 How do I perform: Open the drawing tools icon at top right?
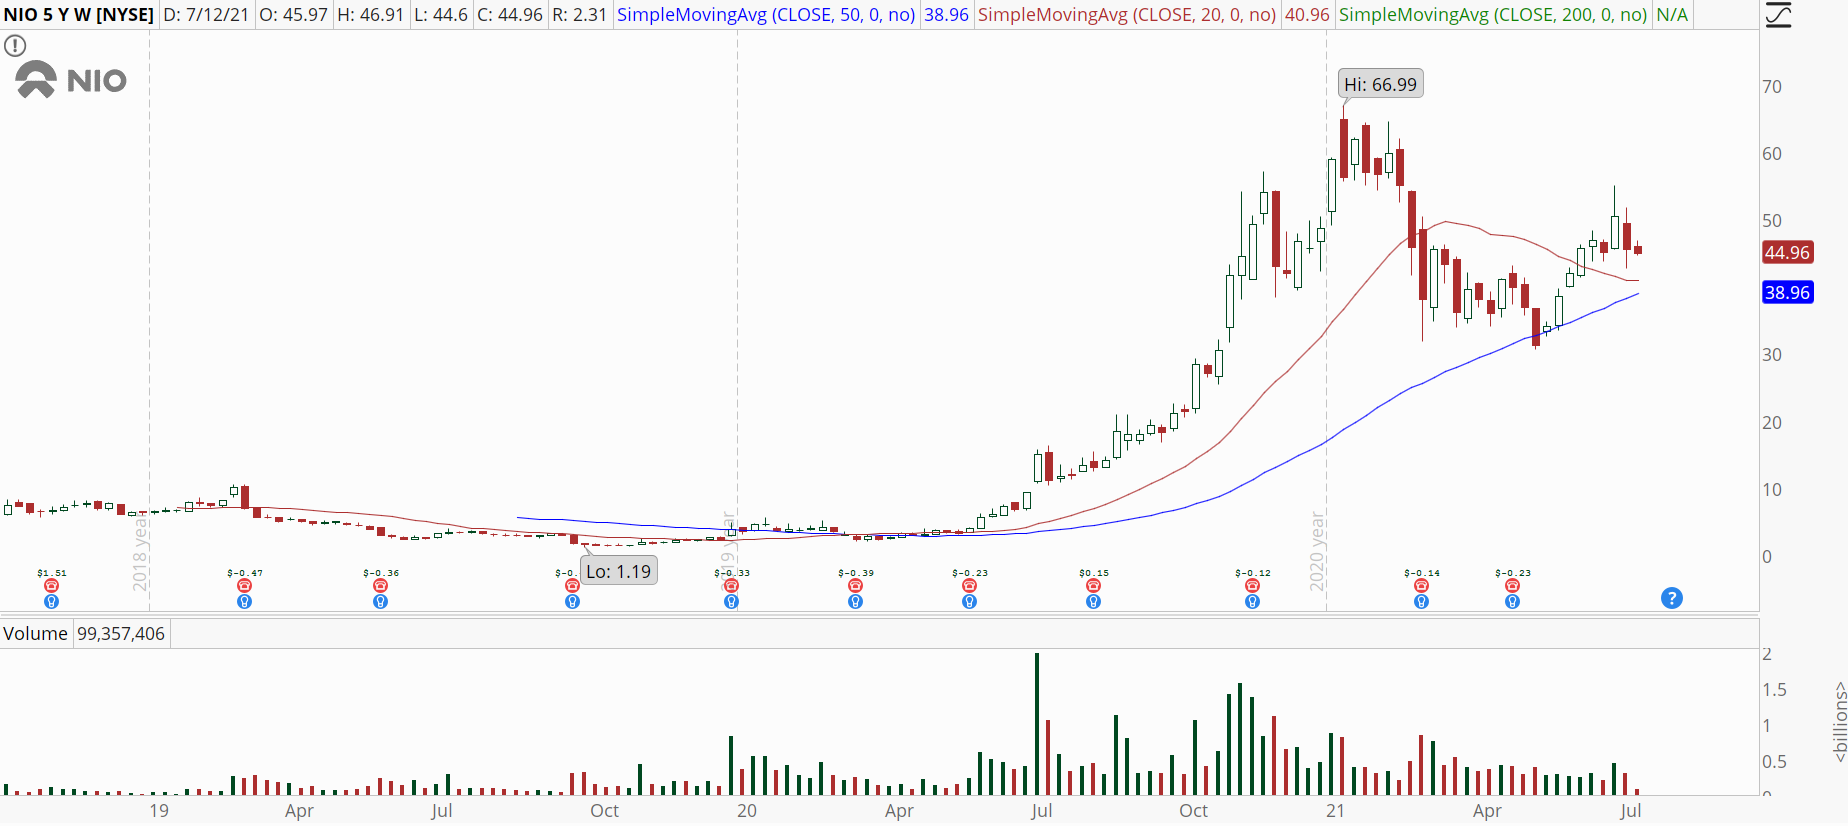[1779, 15]
